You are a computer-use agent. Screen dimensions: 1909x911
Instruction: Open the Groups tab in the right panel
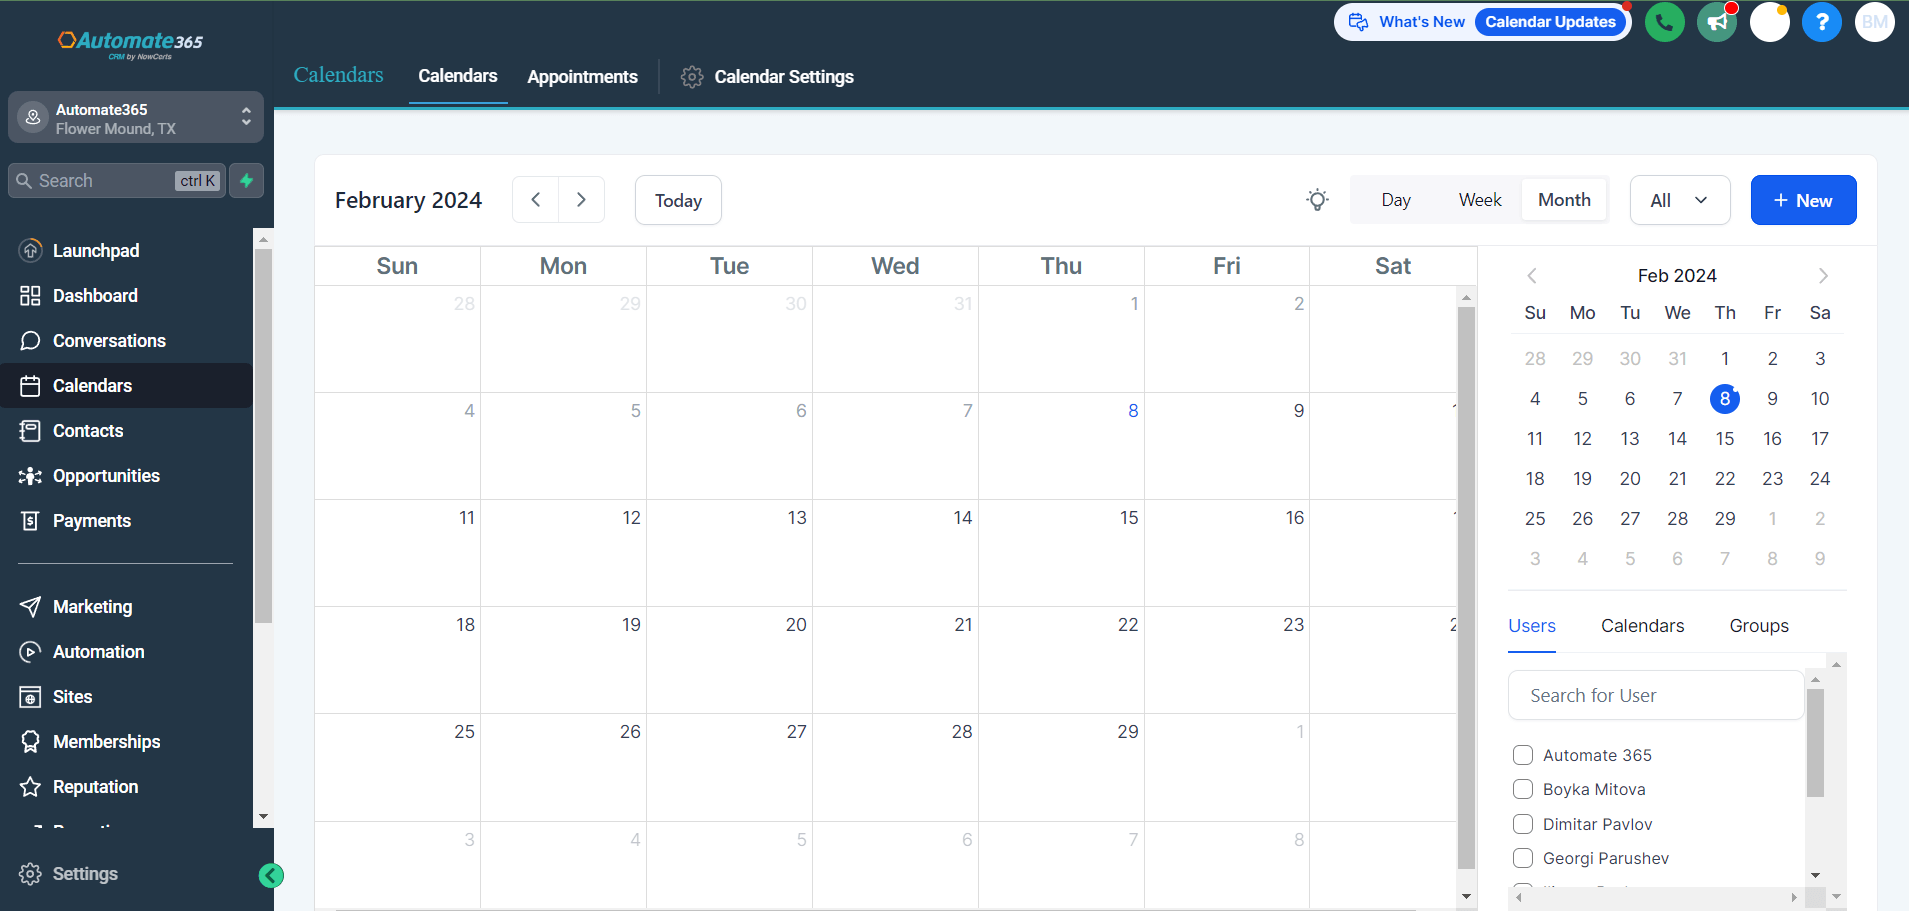[1757, 625]
